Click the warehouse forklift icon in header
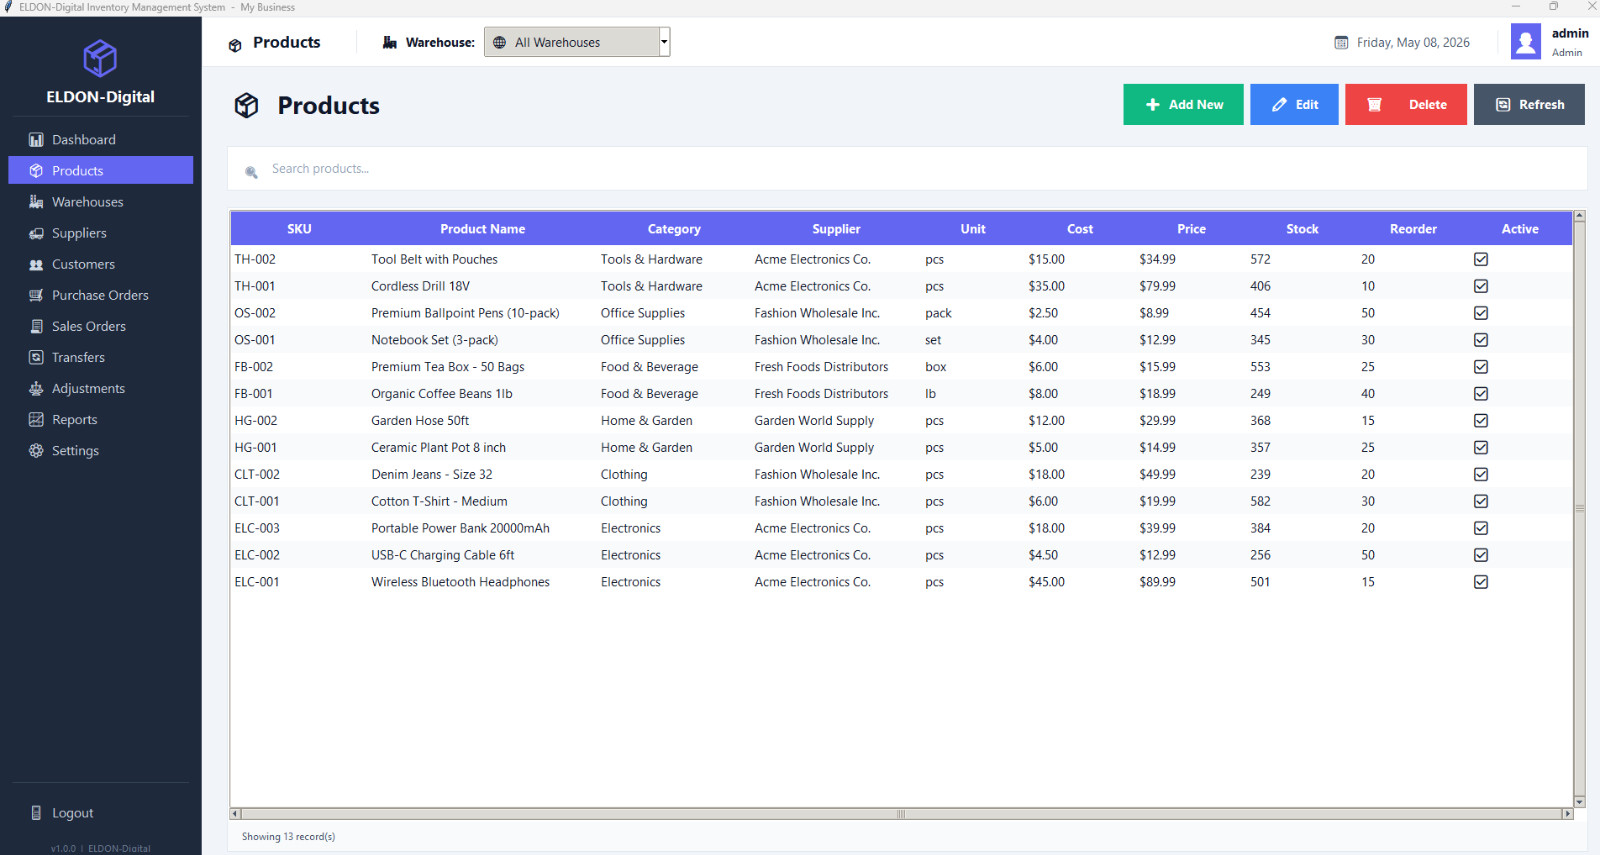This screenshot has width=1600, height=855. click(390, 43)
